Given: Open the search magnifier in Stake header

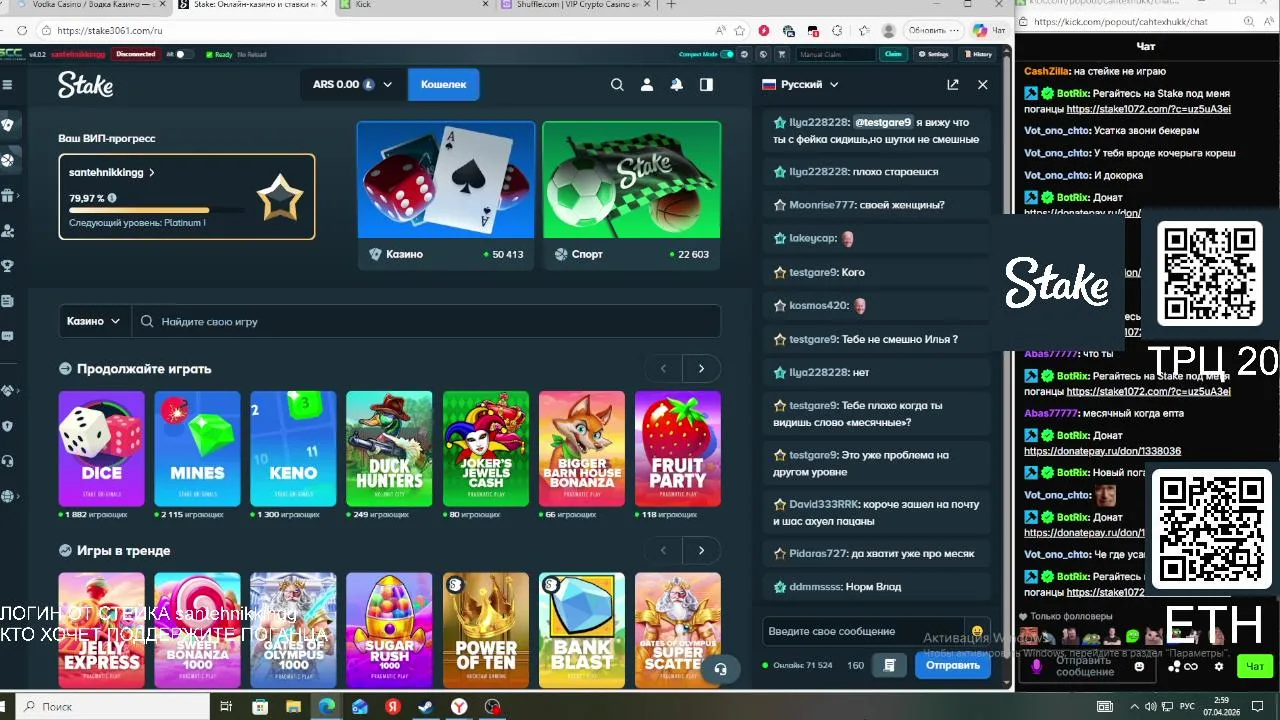Looking at the screenshot, I should point(617,85).
